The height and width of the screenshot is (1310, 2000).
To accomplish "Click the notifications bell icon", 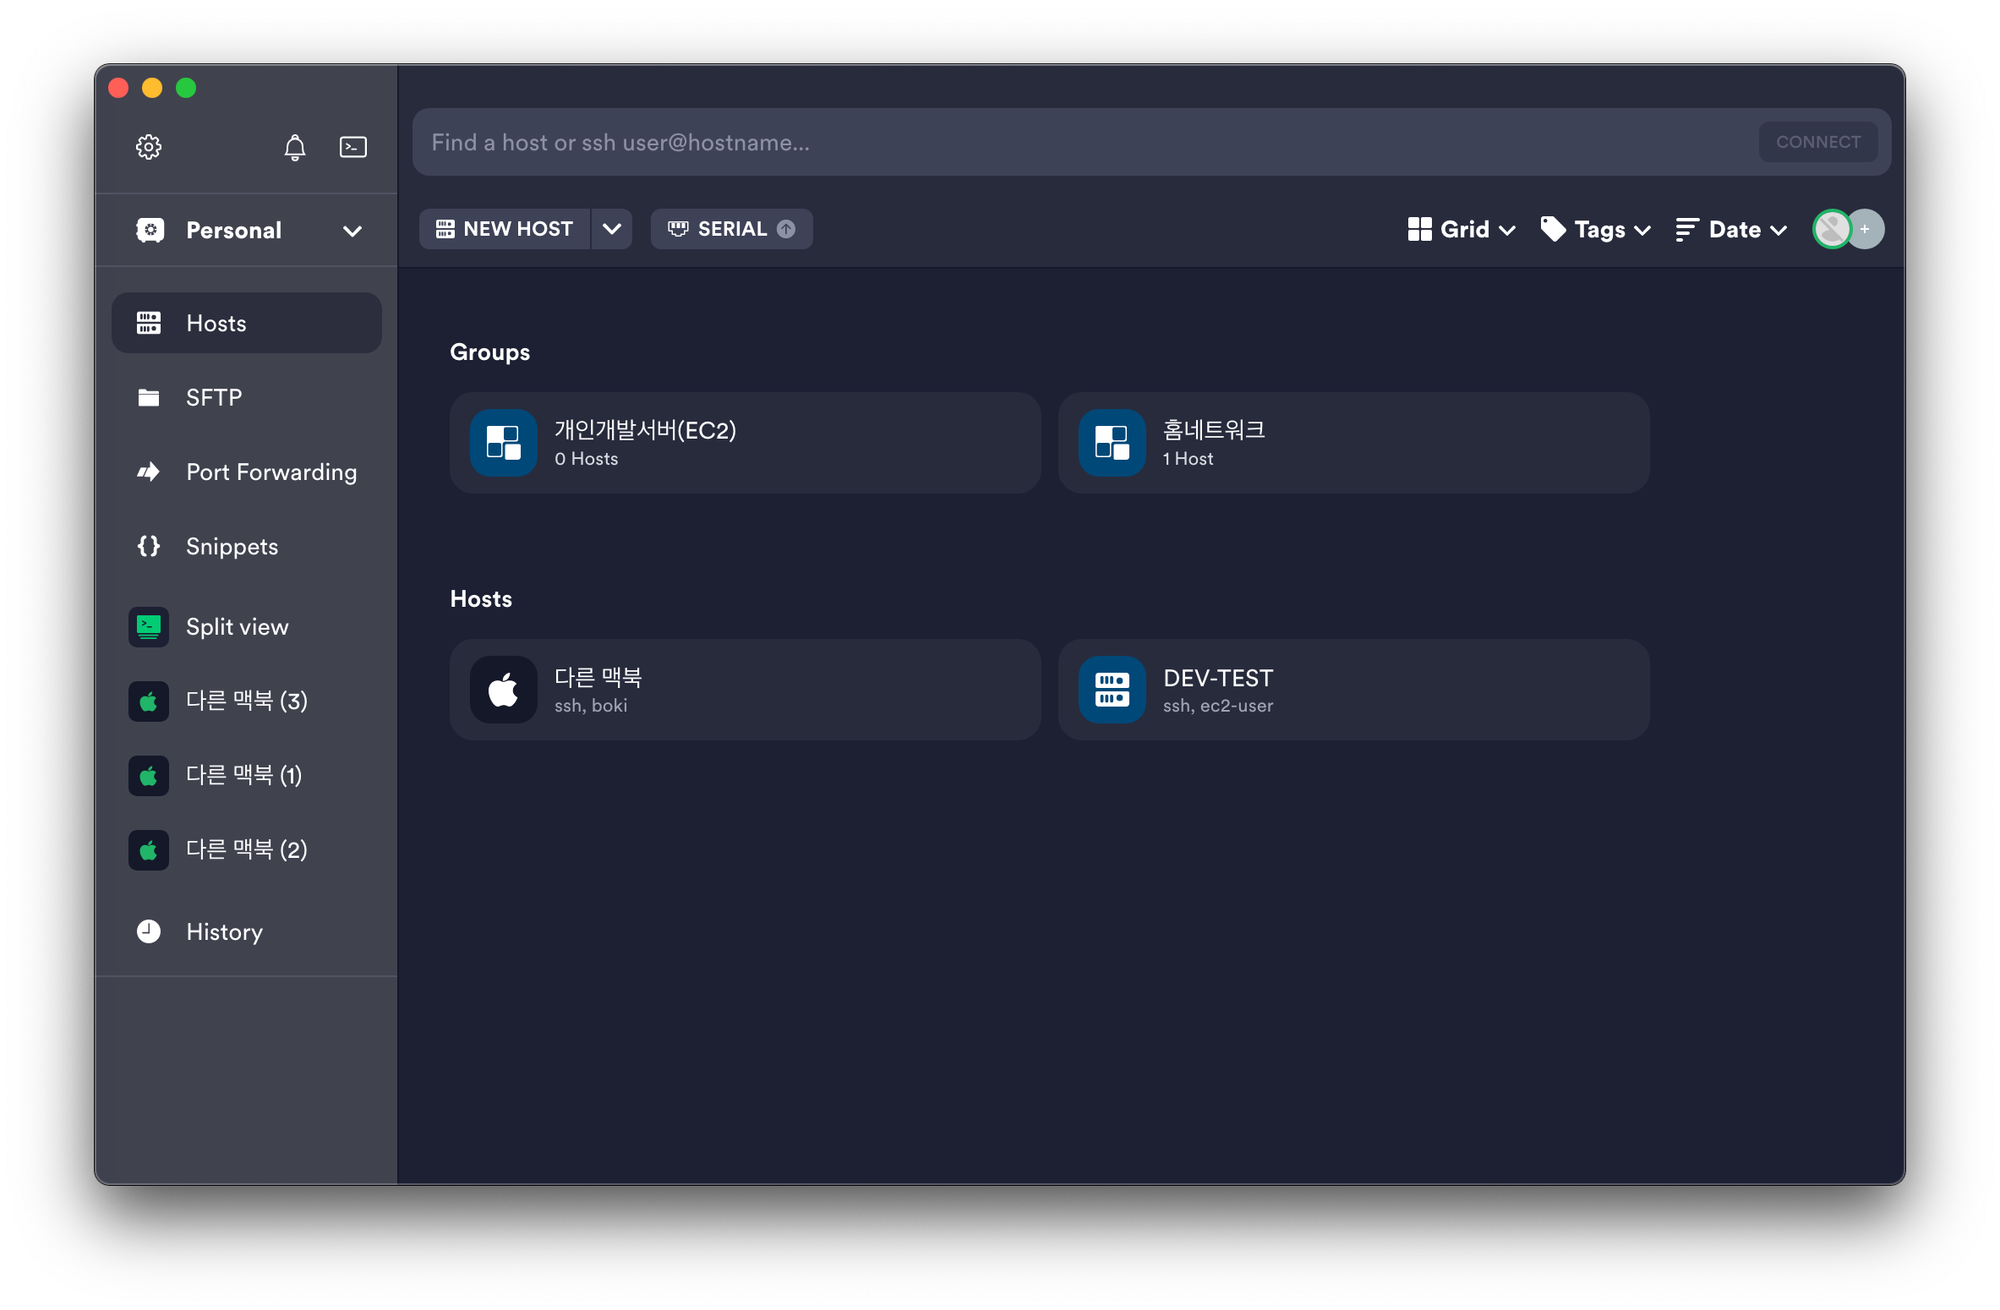I will tap(294, 148).
